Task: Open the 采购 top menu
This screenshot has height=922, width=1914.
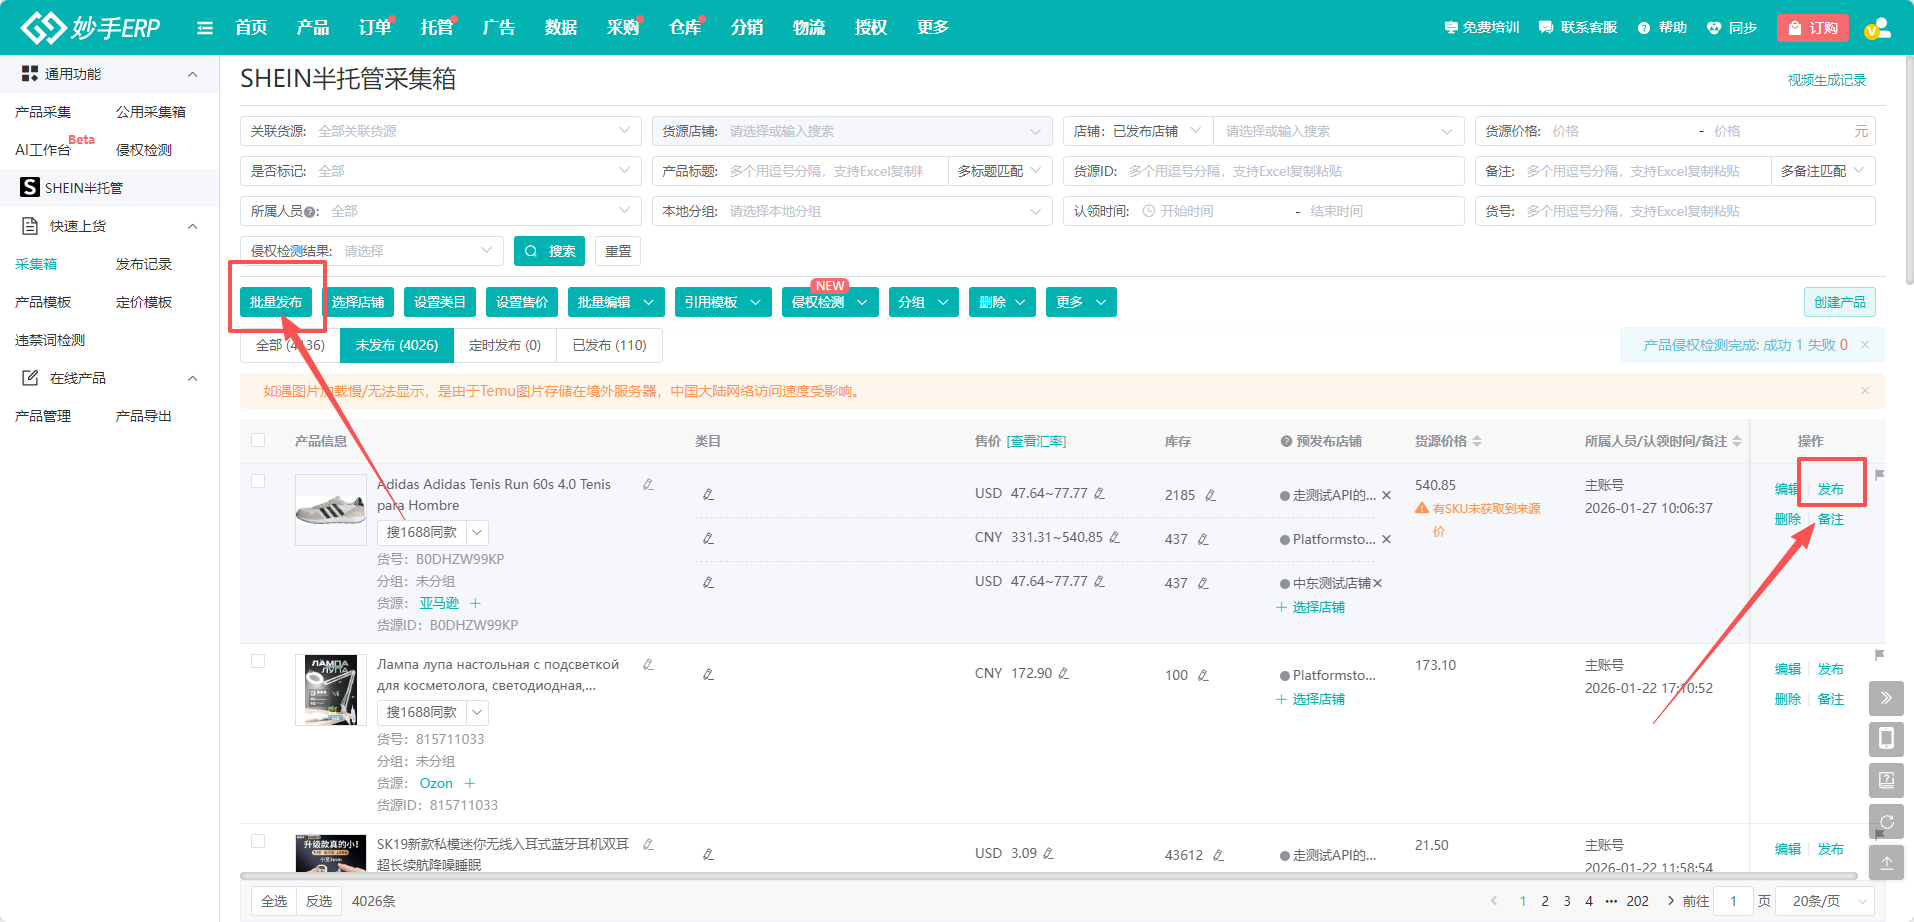Action: click(622, 28)
